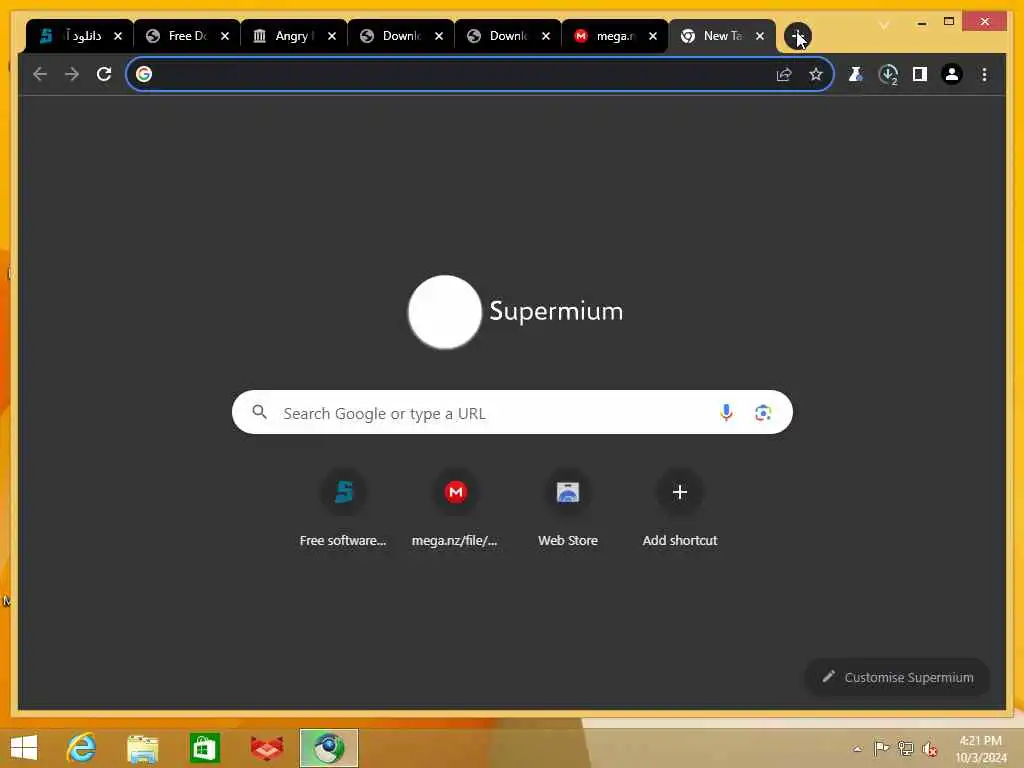Open Windows Store from taskbar

tap(204, 748)
